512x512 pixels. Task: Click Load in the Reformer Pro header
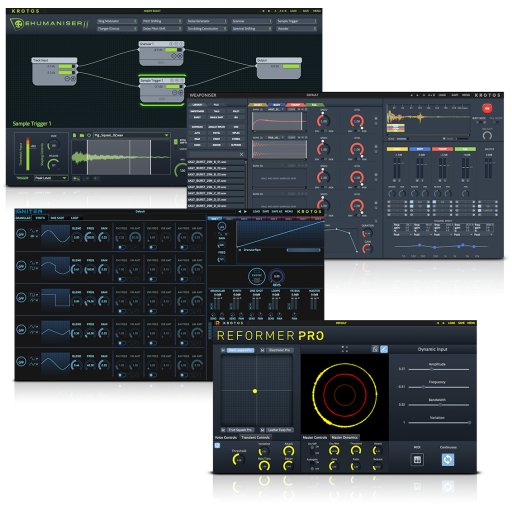click(x=451, y=323)
